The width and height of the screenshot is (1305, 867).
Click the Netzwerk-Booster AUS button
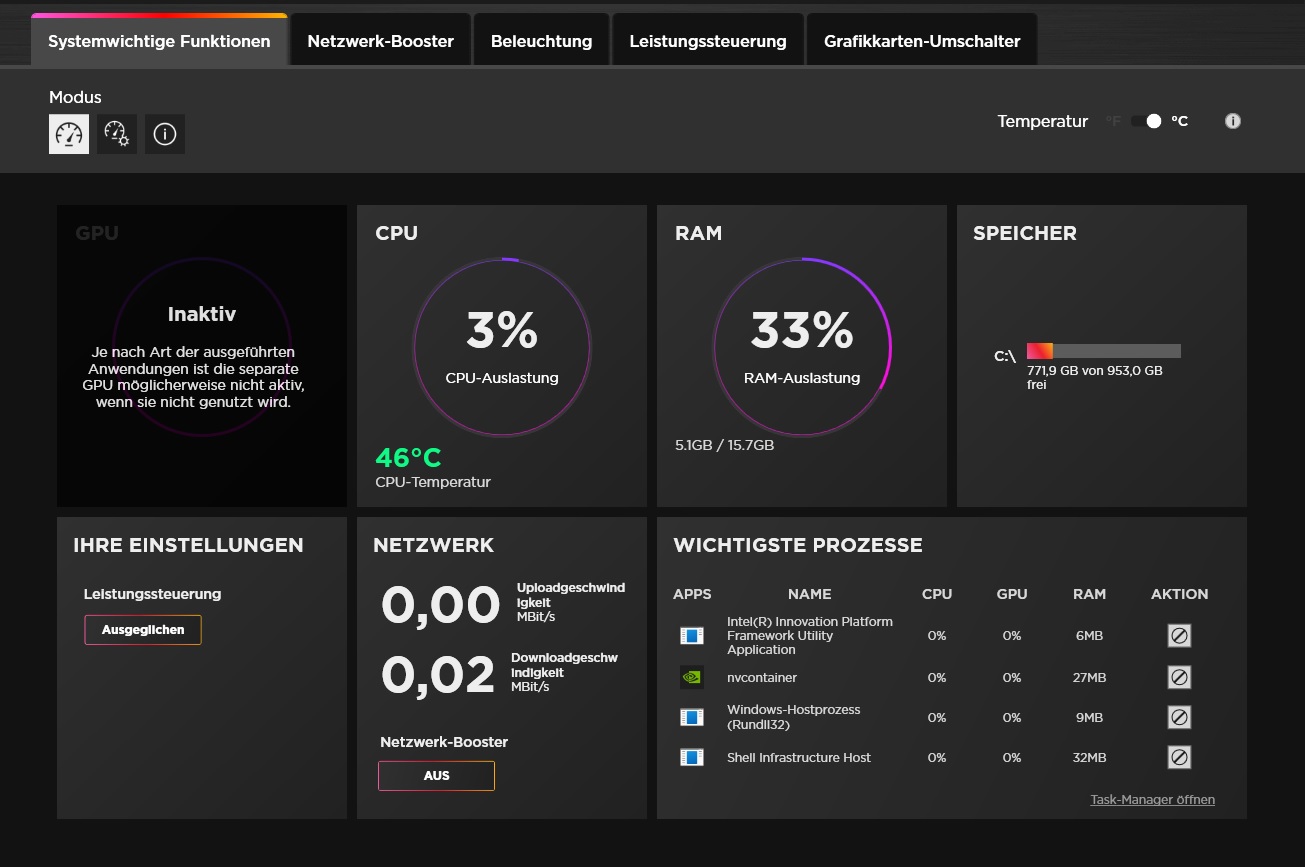tap(436, 776)
